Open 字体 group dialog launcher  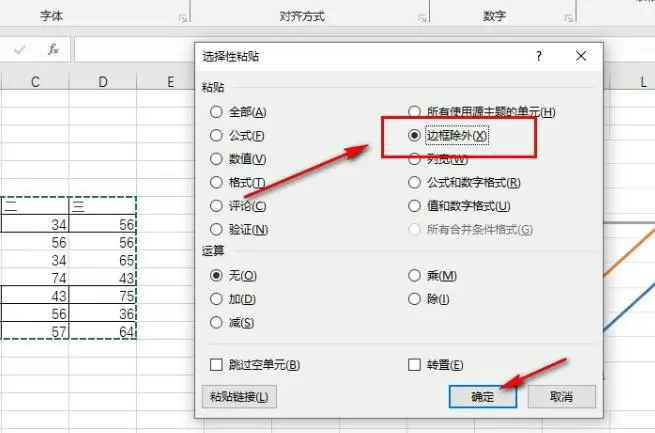coord(183,18)
